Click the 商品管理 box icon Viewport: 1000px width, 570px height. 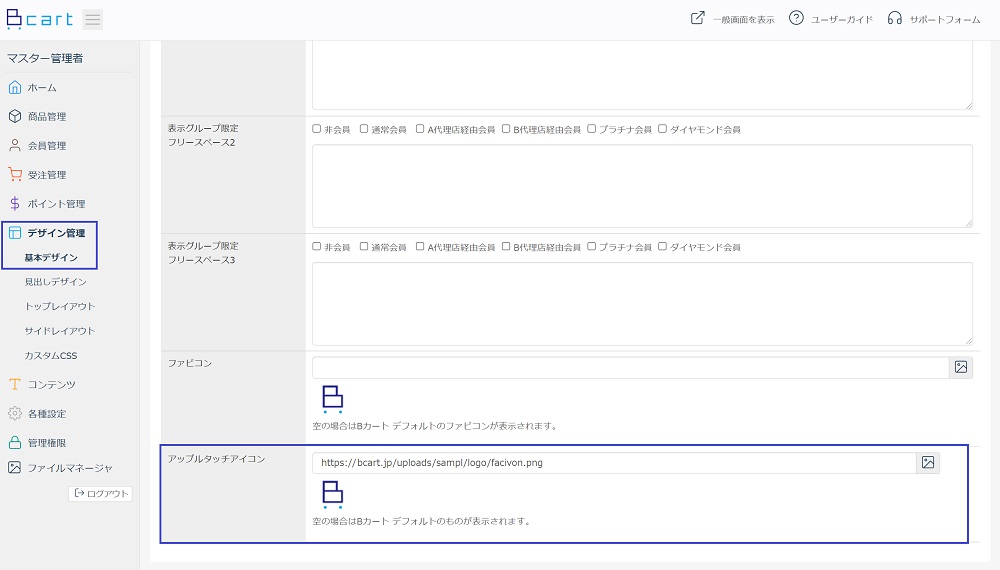coord(15,116)
